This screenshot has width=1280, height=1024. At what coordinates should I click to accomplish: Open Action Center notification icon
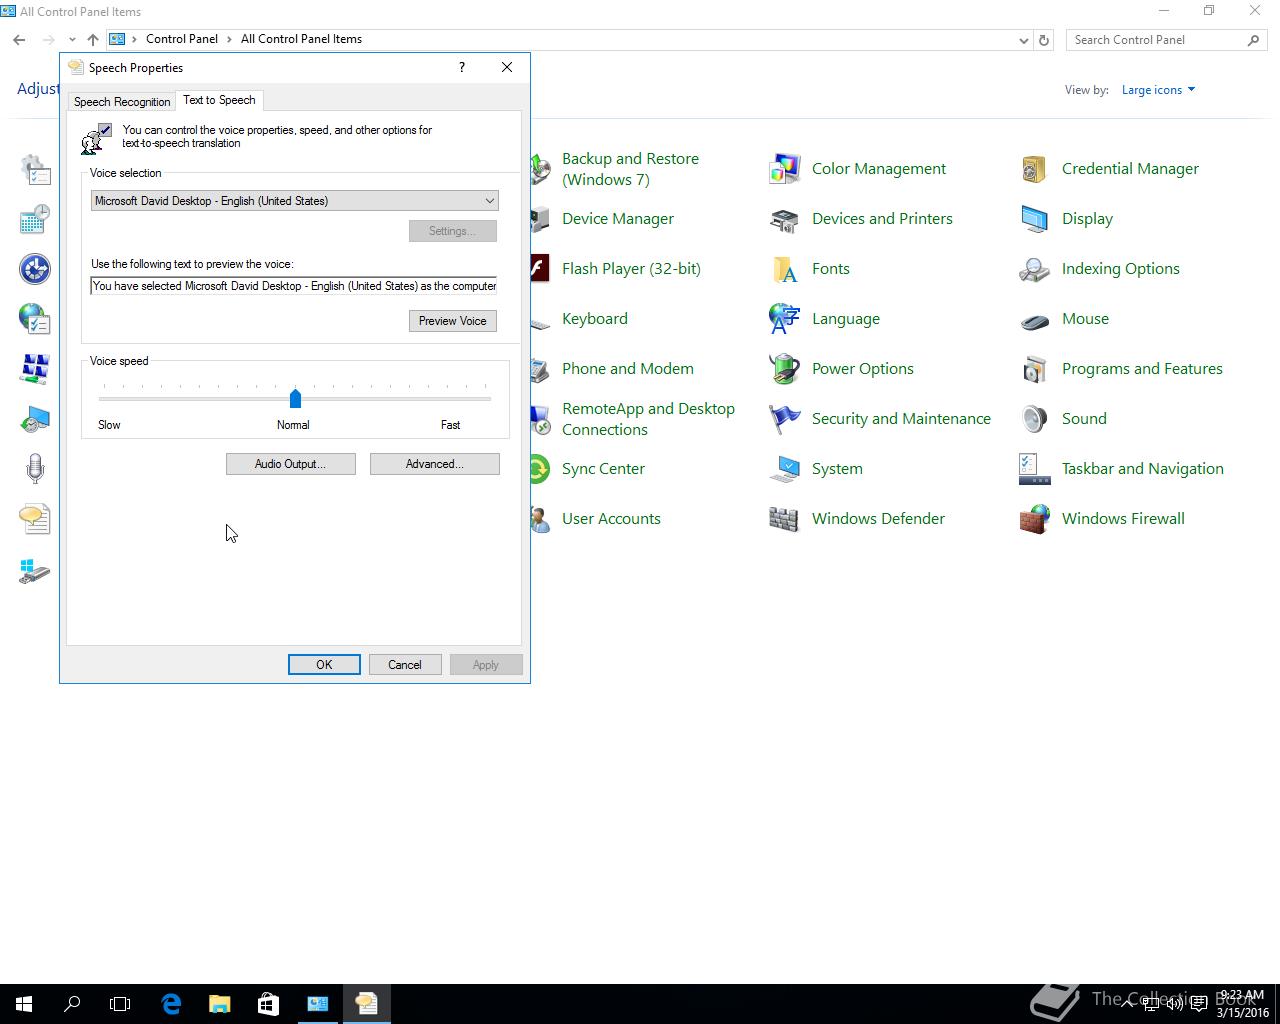1198,1003
